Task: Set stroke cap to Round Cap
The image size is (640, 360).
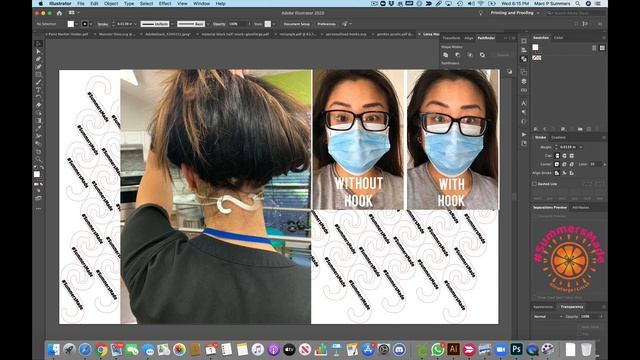Action: (x=564, y=156)
